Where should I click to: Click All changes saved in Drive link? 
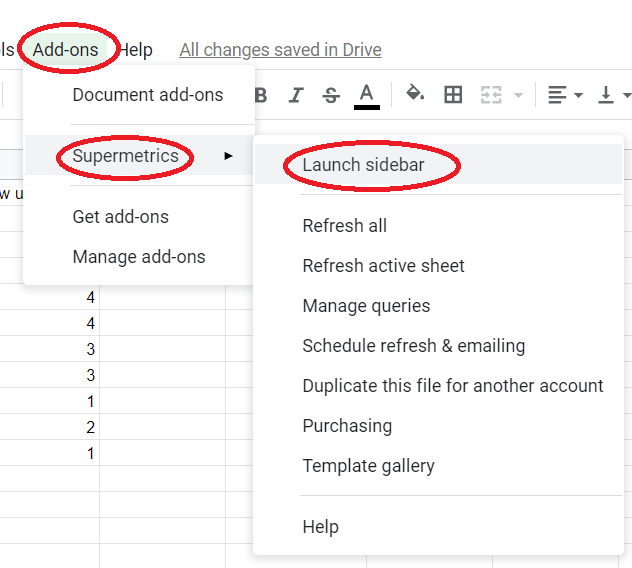pos(281,50)
